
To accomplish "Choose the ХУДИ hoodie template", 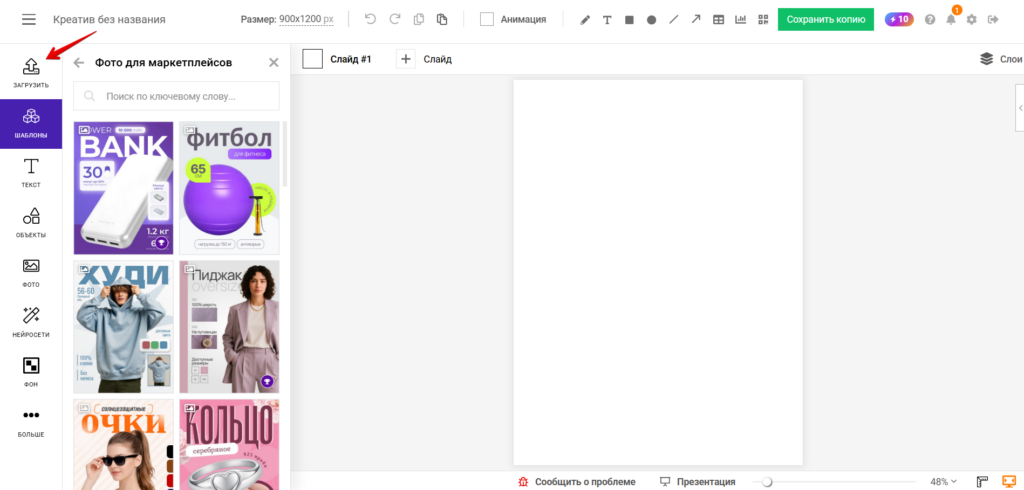I will click(123, 327).
